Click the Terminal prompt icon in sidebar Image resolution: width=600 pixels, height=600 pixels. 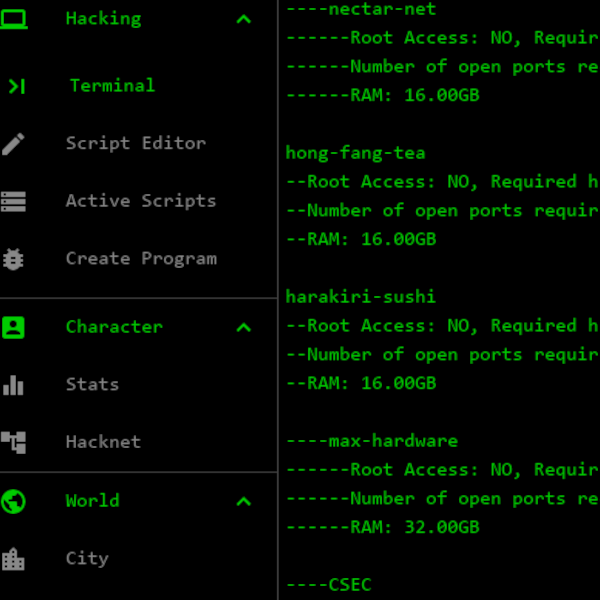[16, 86]
